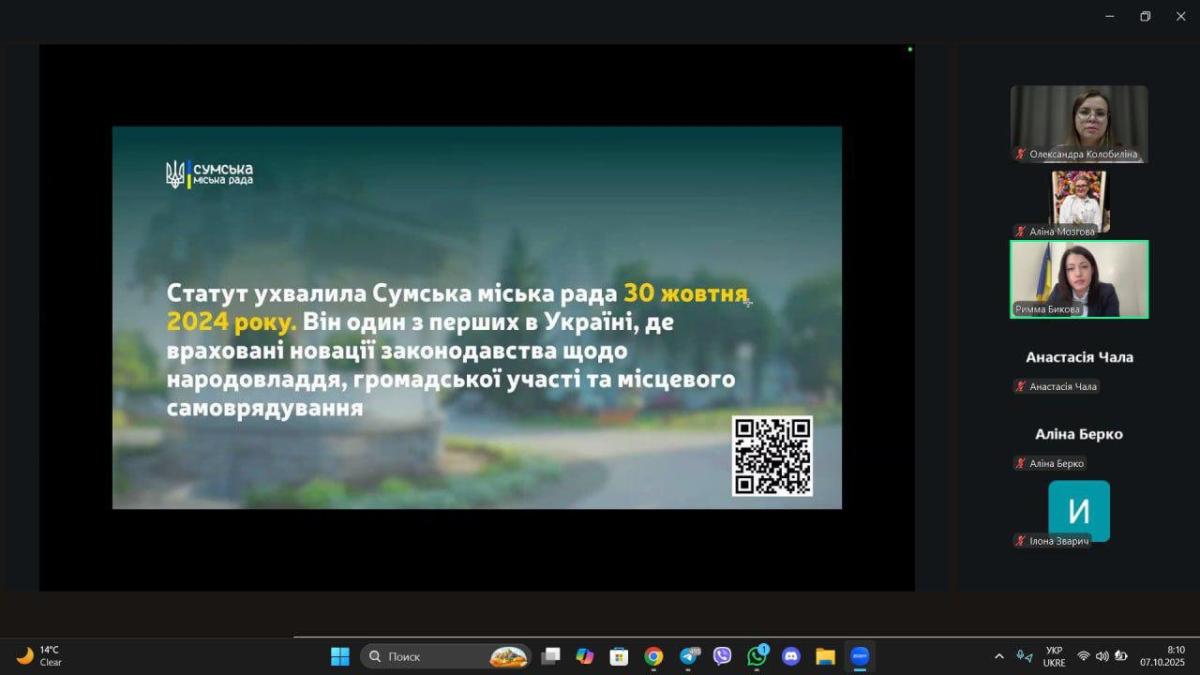Open Telegram from the taskbar
Screen dimensions: 1200x675
[689, 656]
